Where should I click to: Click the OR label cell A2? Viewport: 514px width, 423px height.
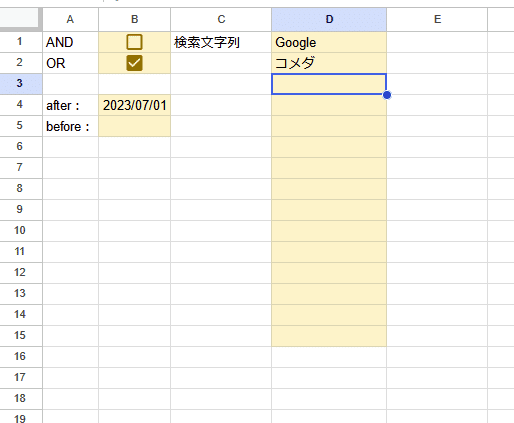(x=70, y=63)
